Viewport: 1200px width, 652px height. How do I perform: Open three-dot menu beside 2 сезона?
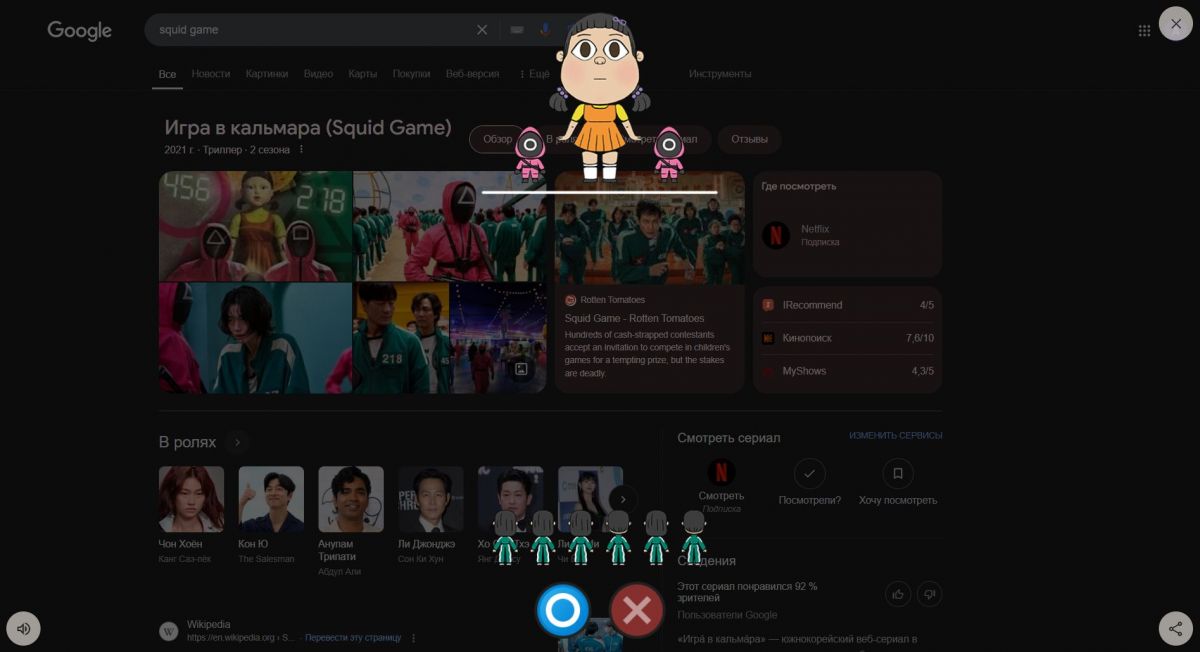301,150
